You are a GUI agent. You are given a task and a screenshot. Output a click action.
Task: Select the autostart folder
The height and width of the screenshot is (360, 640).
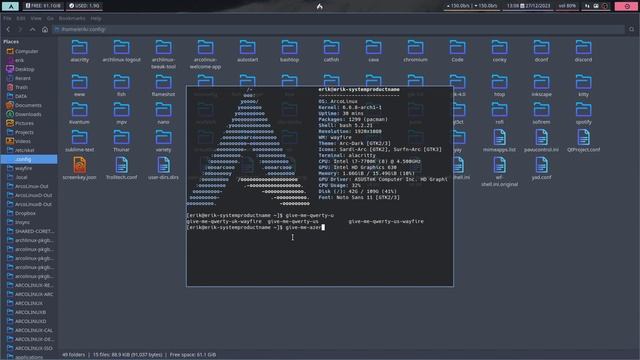[x=247, y=51]
